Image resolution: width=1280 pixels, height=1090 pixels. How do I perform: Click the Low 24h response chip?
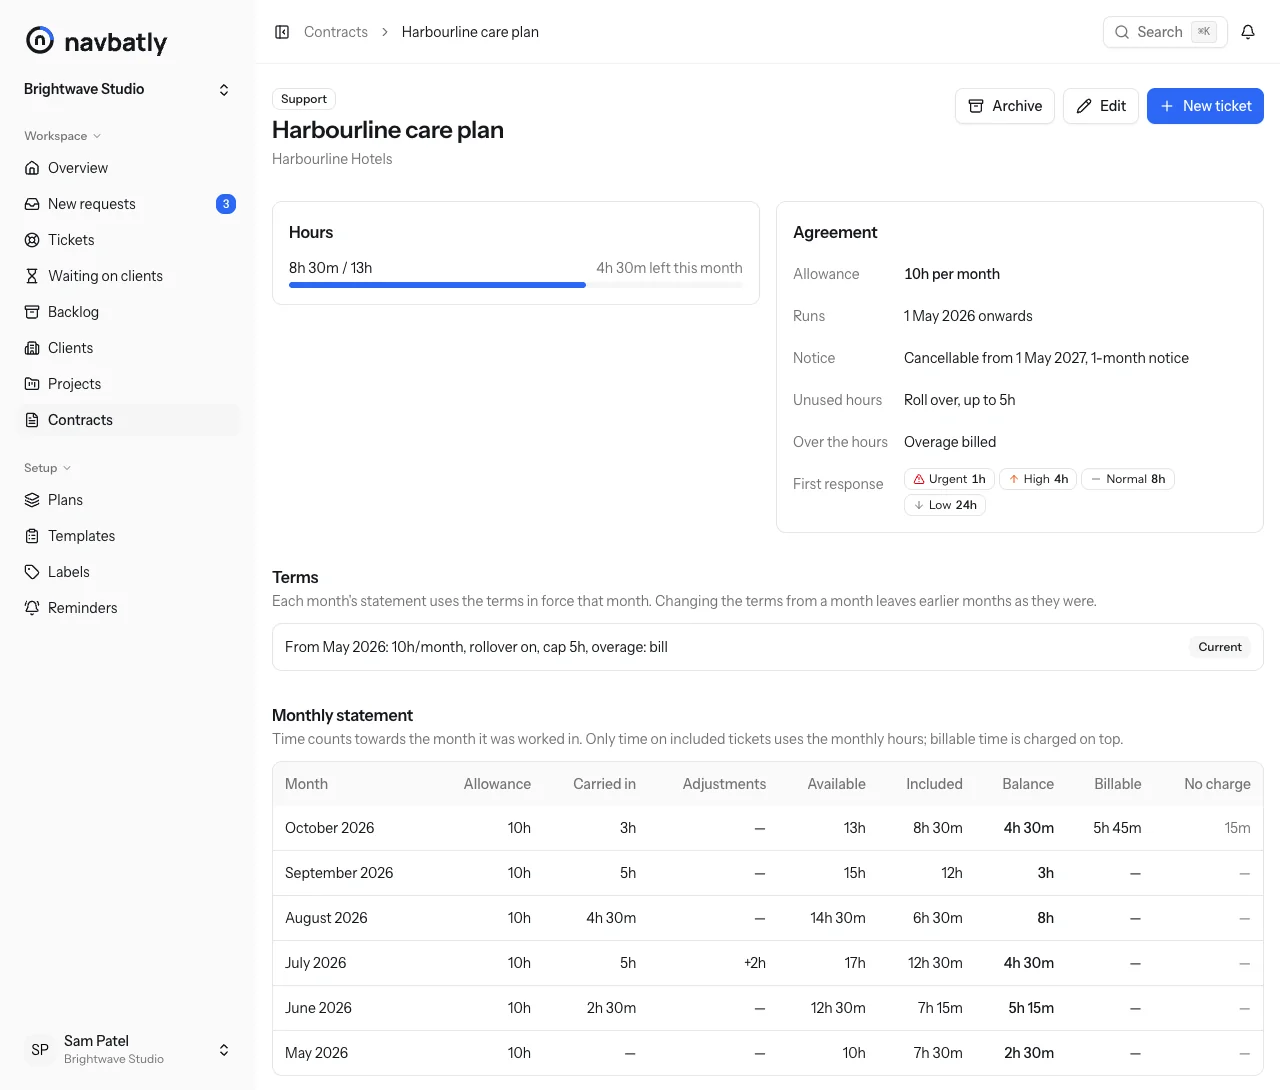[945, 505]
